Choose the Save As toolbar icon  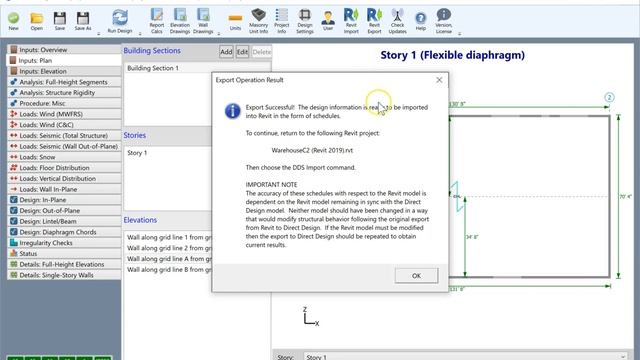[x=83, y=21]
